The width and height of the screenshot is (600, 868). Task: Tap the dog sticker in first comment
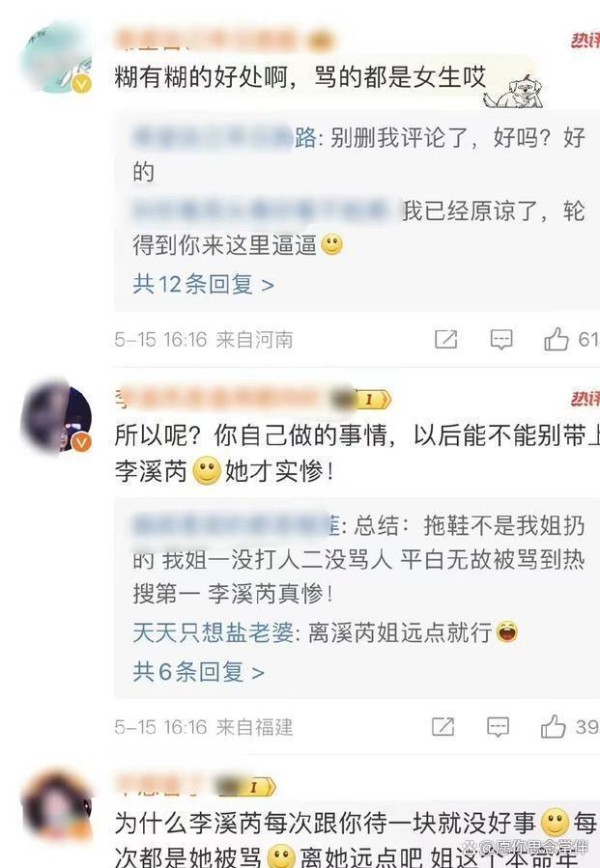(x=513, y=92)
